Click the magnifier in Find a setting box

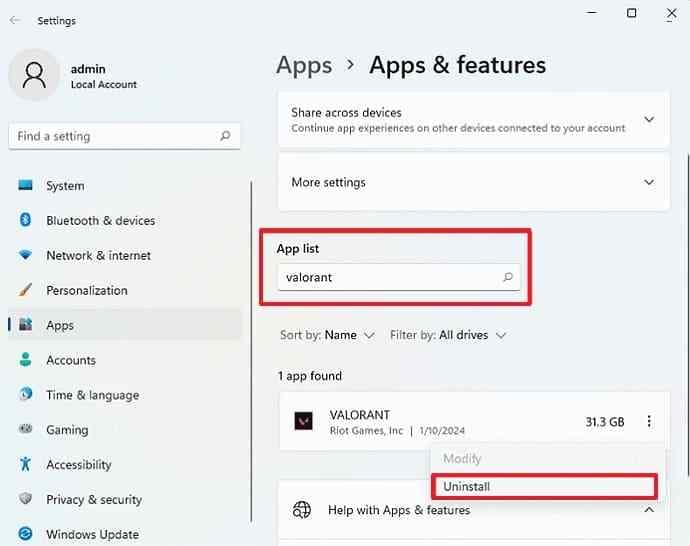pos(225,136)
